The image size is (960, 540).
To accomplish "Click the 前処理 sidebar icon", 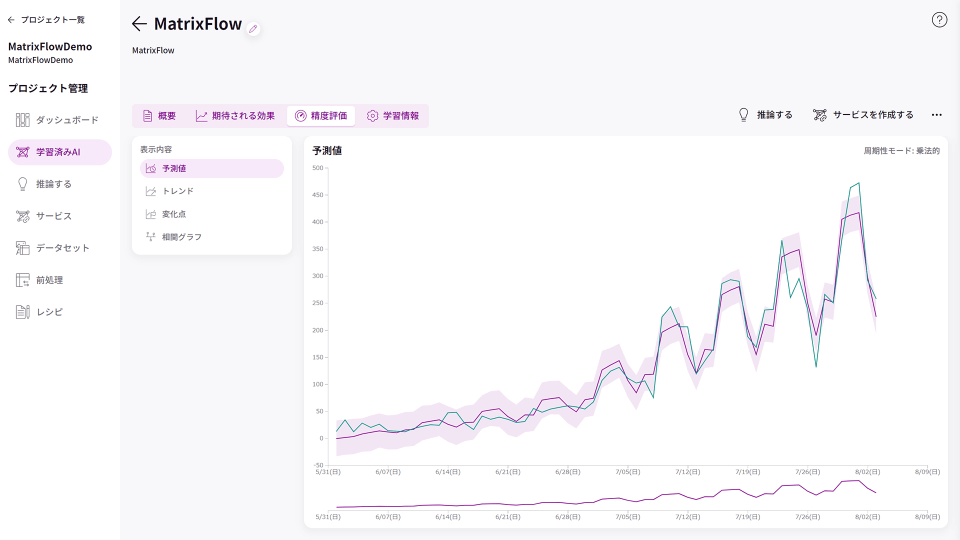I will coord(23,280).
